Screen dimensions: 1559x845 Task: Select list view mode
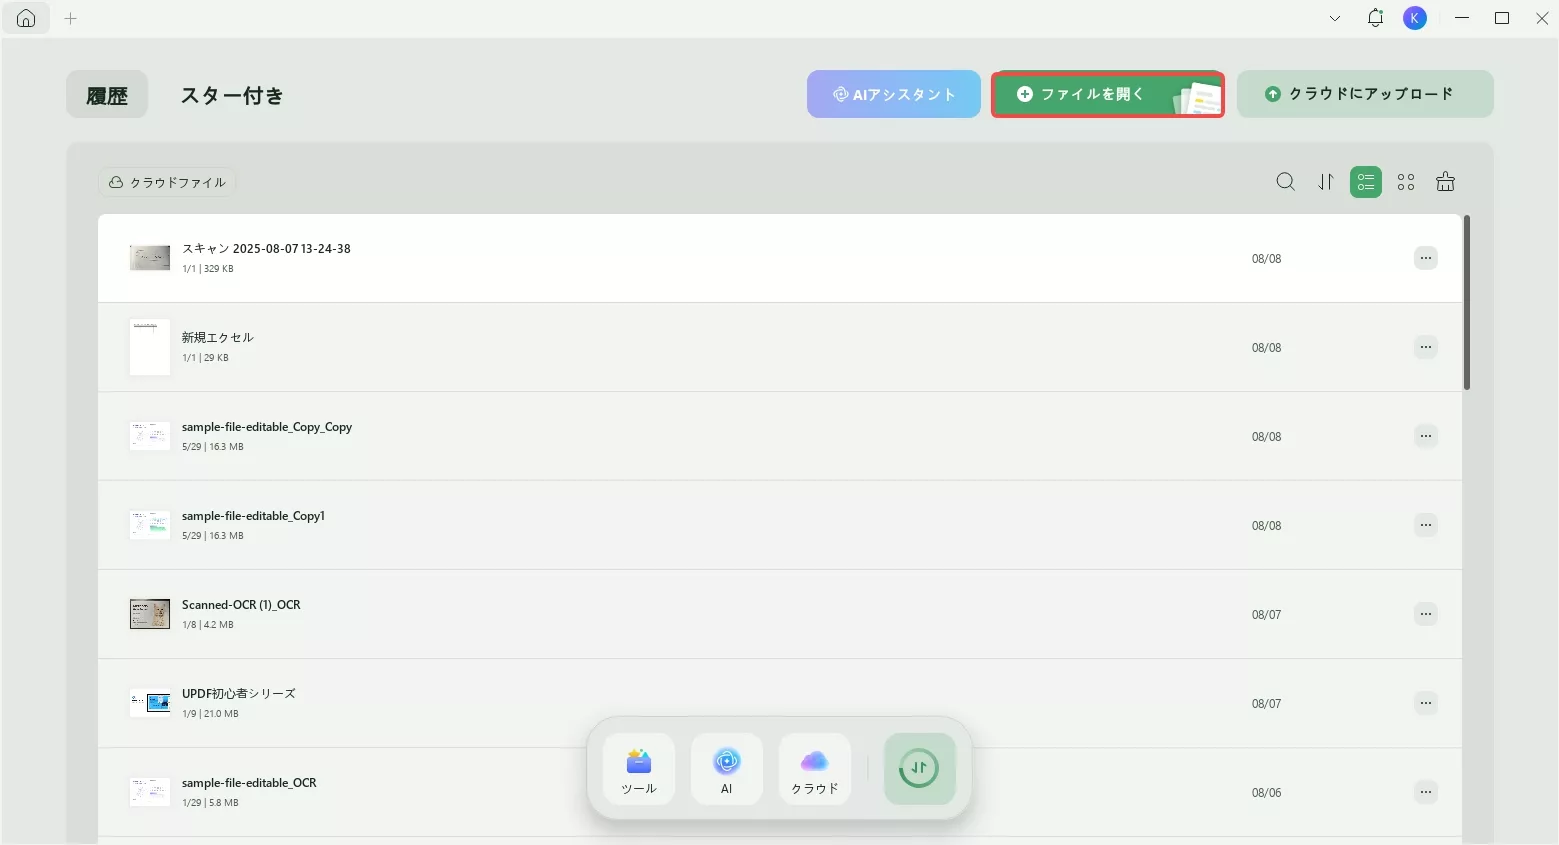[1366, 182]
